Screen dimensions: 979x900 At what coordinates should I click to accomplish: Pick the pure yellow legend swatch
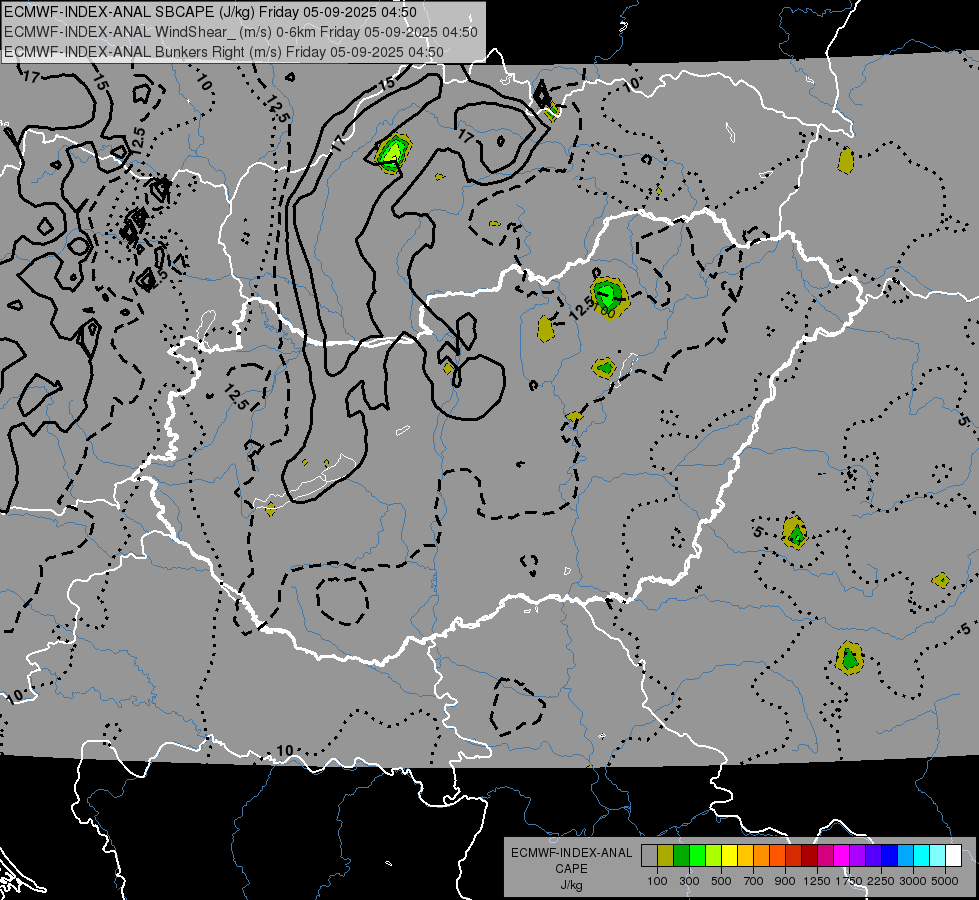tap(729, 856)
